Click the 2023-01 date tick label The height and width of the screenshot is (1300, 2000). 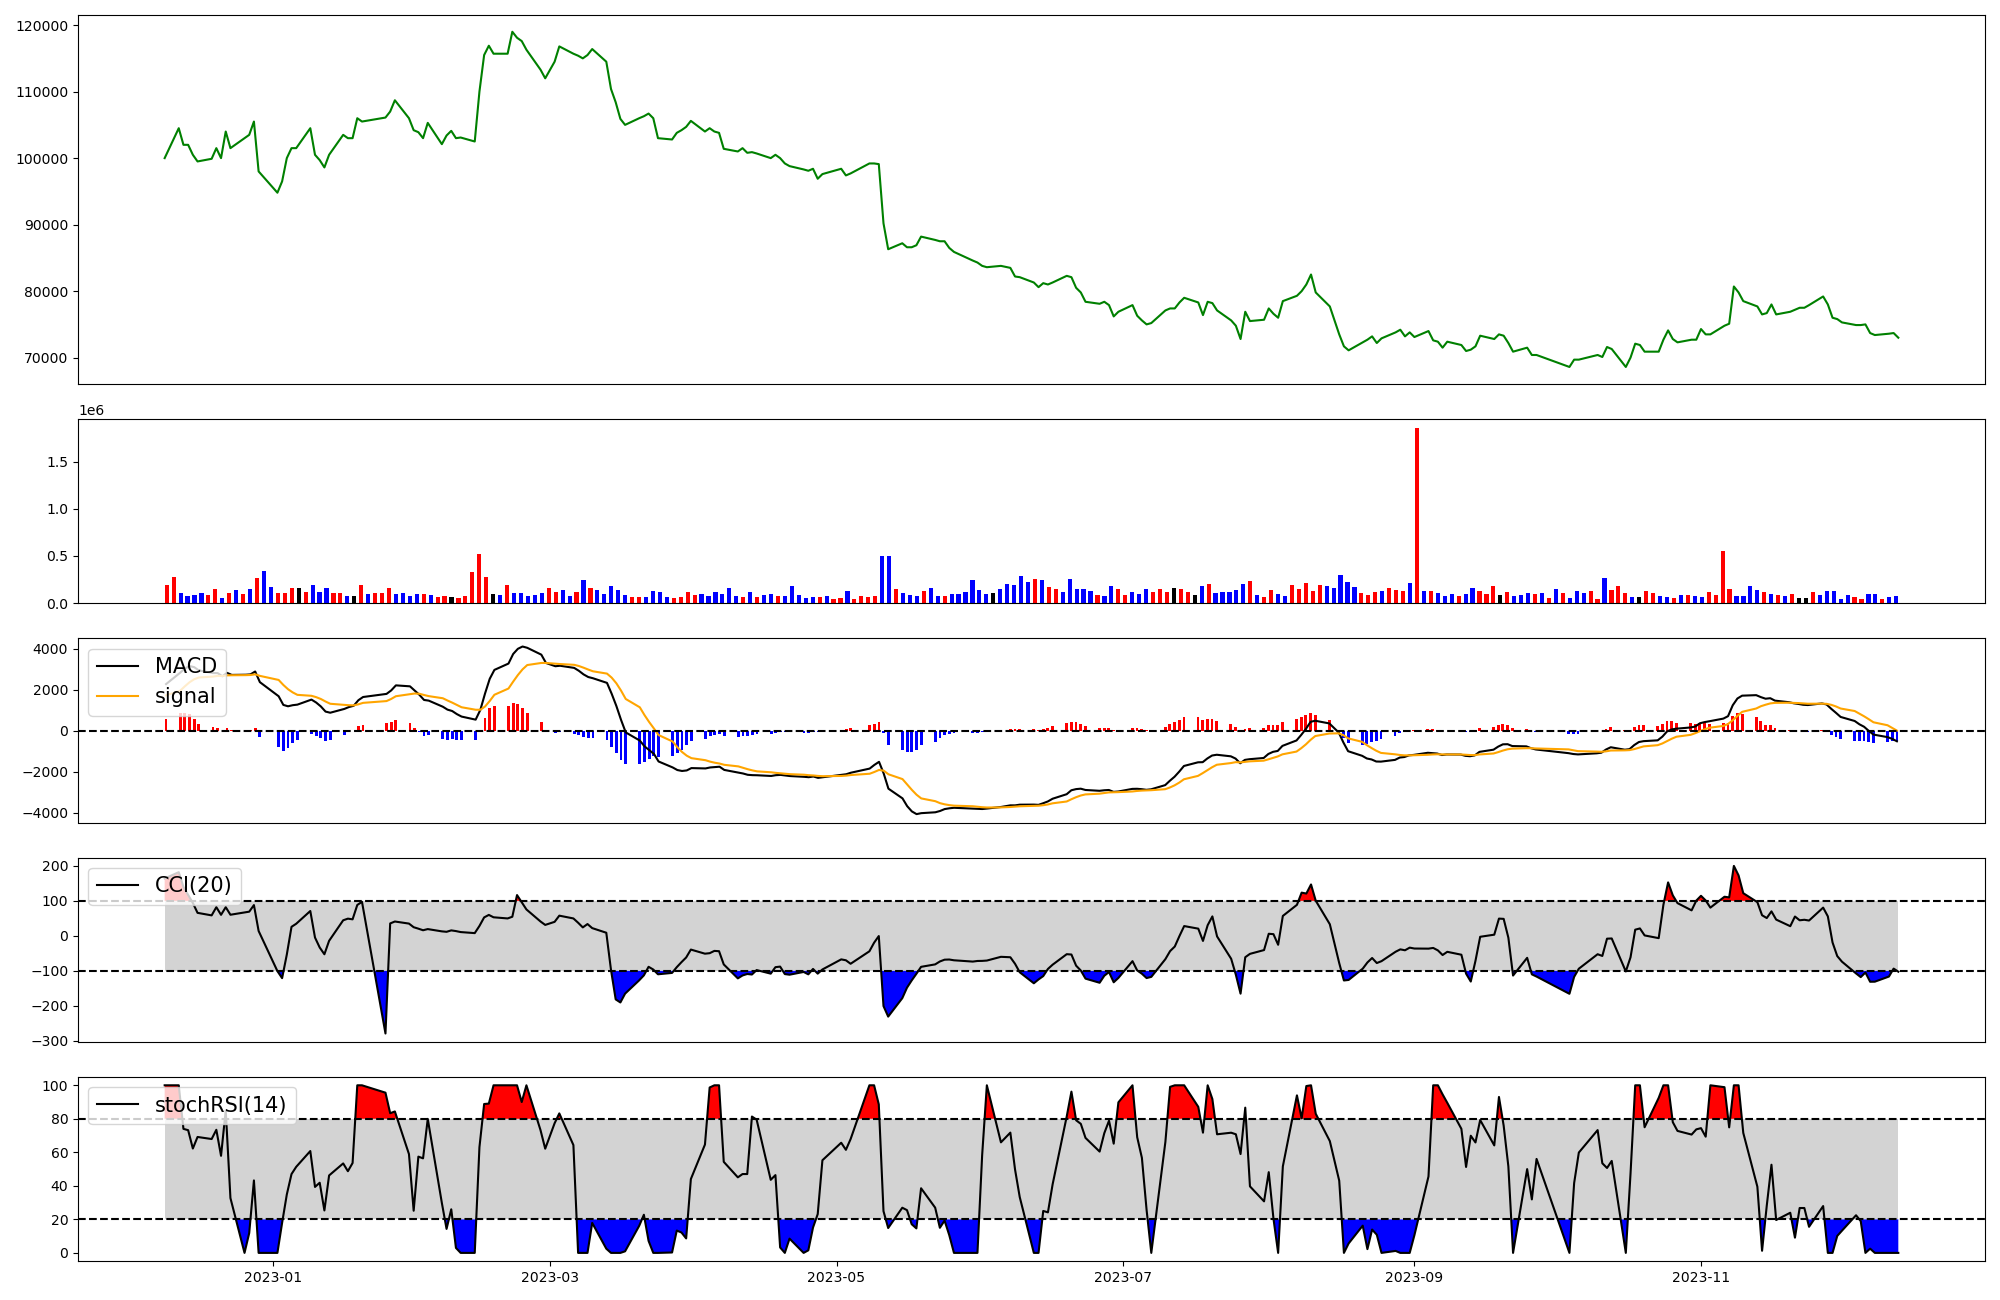tap(273, 1277)
